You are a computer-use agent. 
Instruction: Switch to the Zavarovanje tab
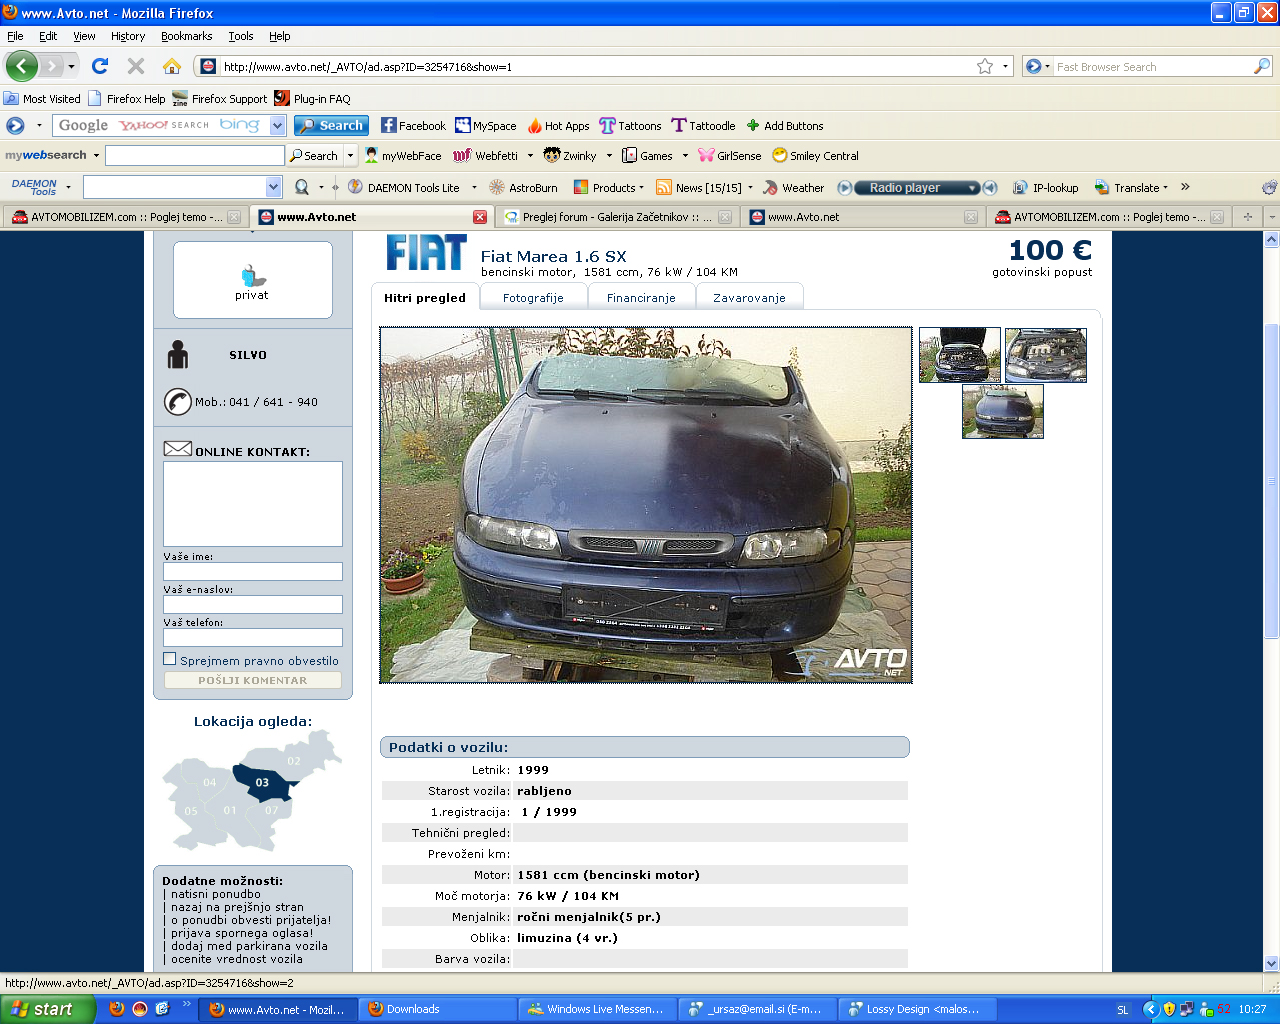pyautogui.click(x=749, y=298)
